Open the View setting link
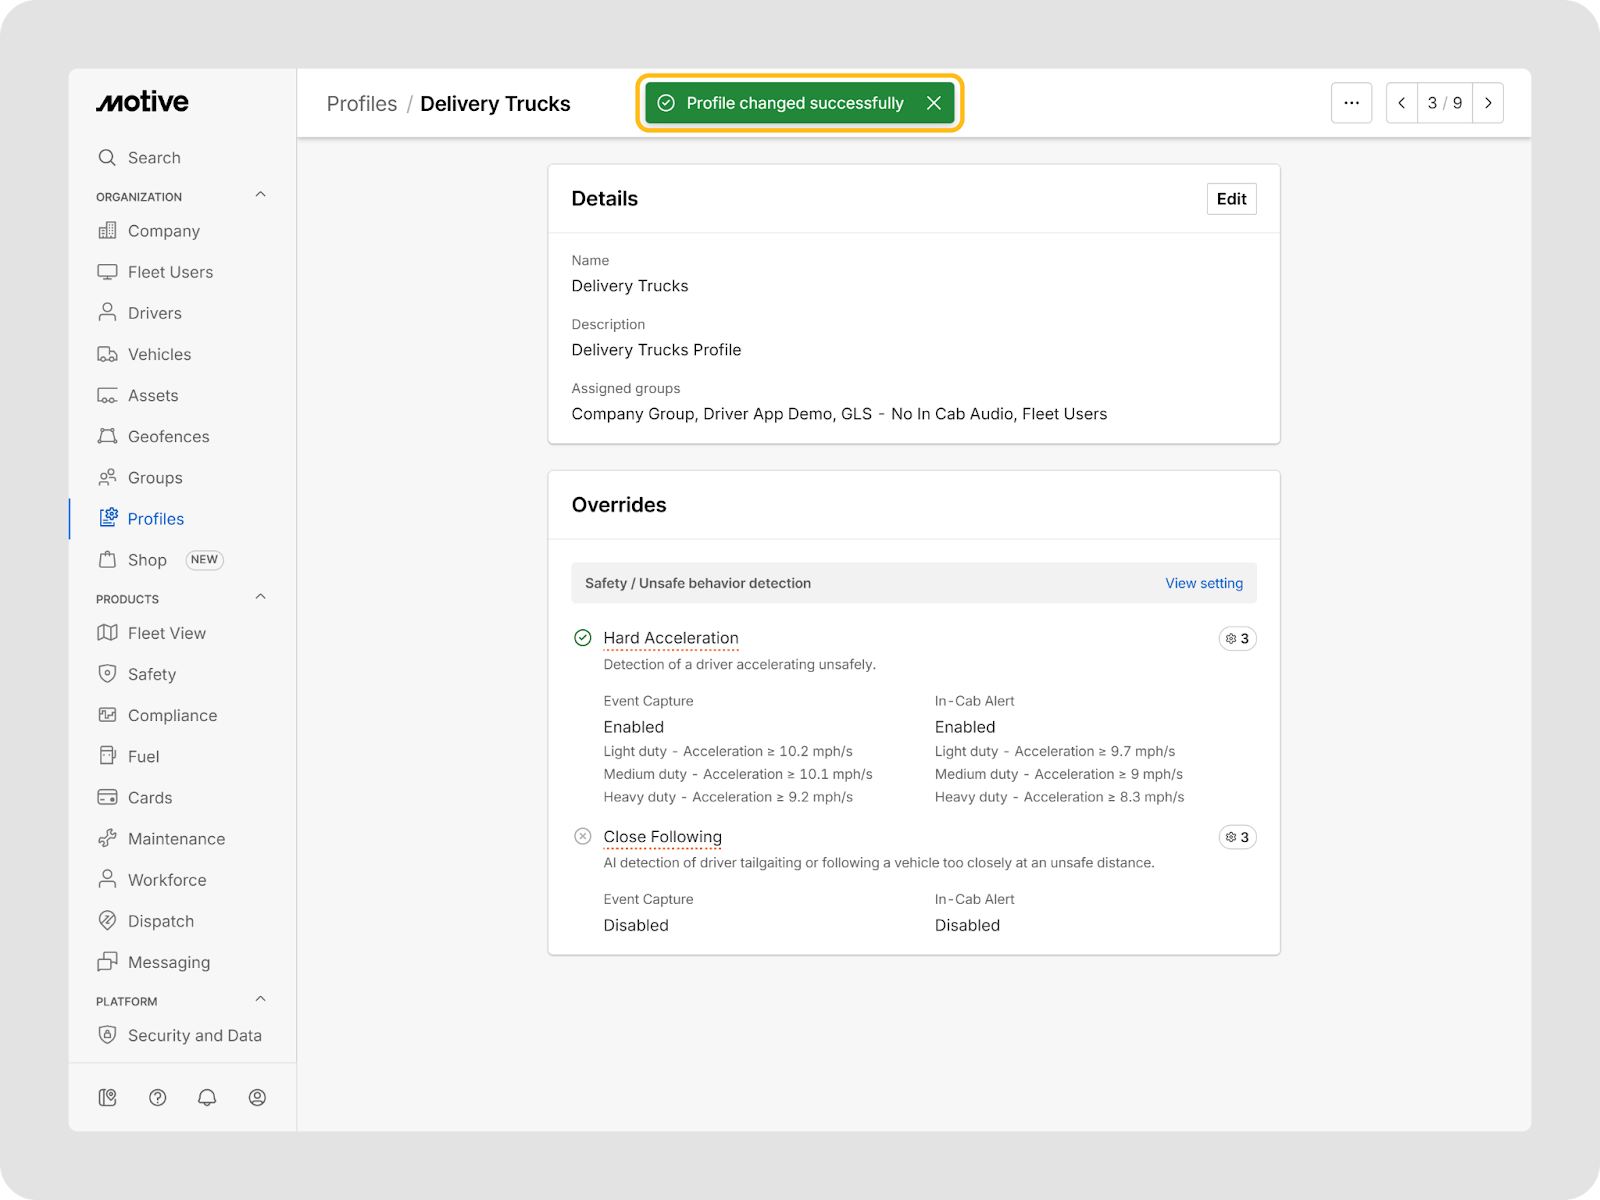Screen dimensions: 1600x1200 pyautogui.click(x=1203, y=583)
